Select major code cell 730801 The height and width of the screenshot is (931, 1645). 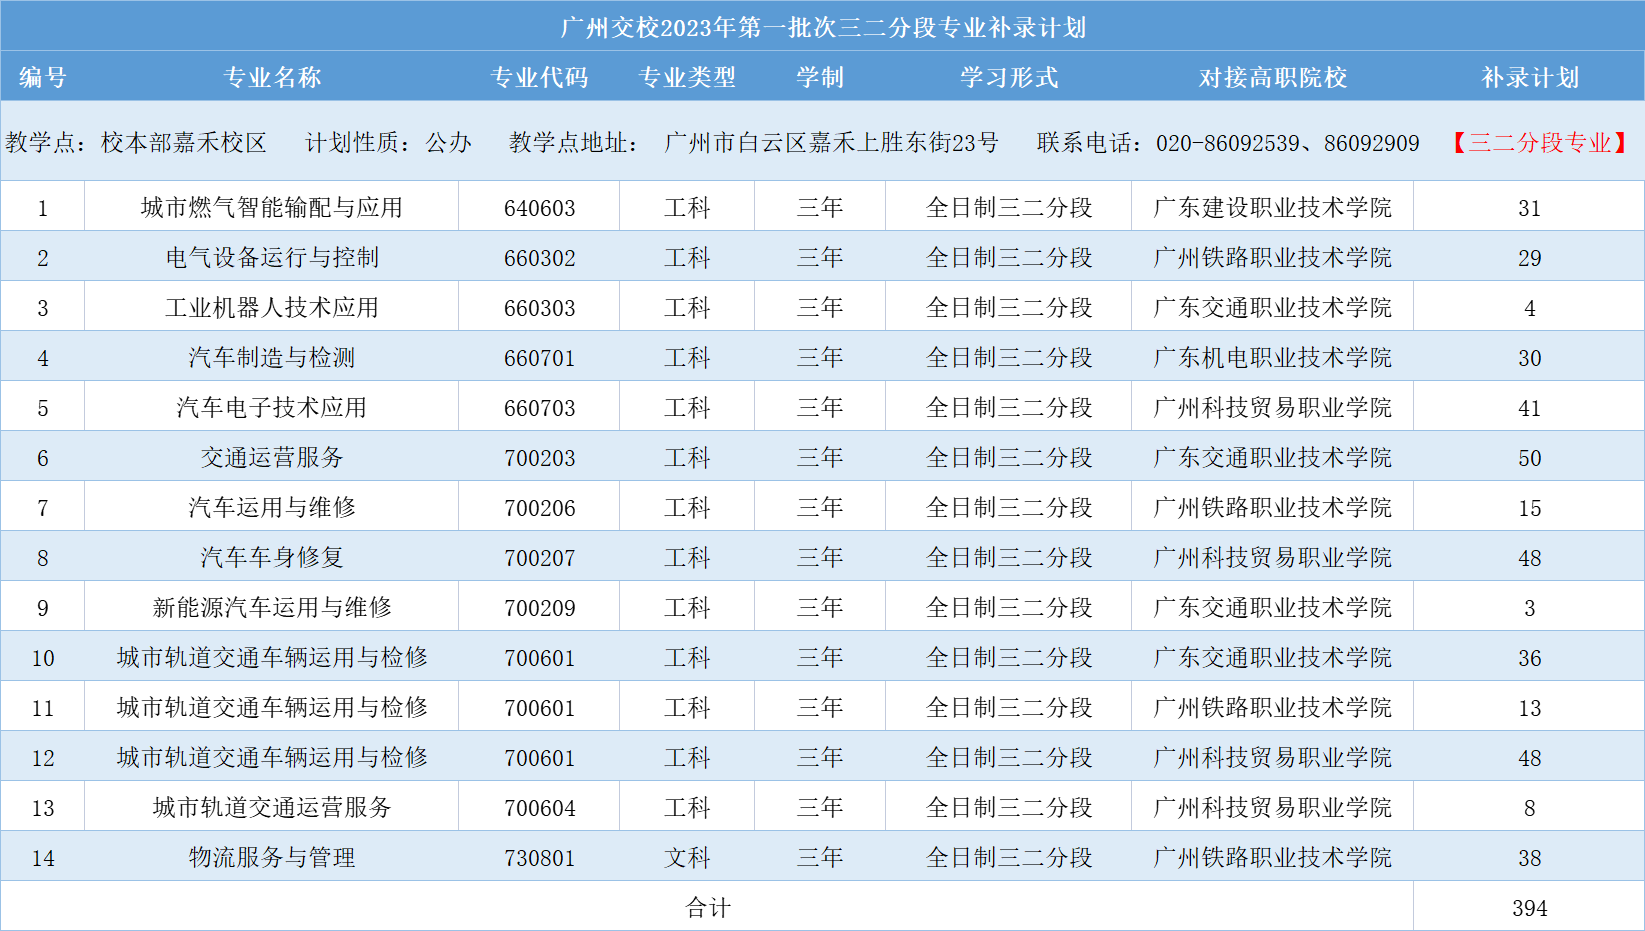point(540,858)
